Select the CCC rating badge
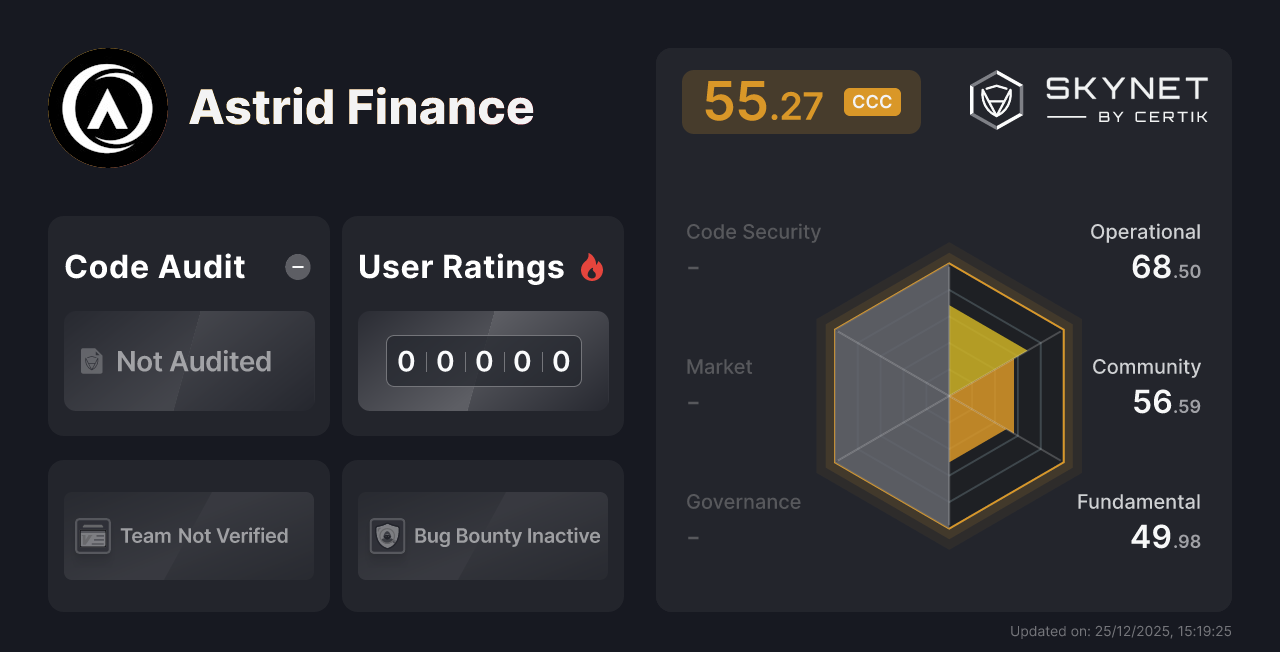 tap(871, 101)
